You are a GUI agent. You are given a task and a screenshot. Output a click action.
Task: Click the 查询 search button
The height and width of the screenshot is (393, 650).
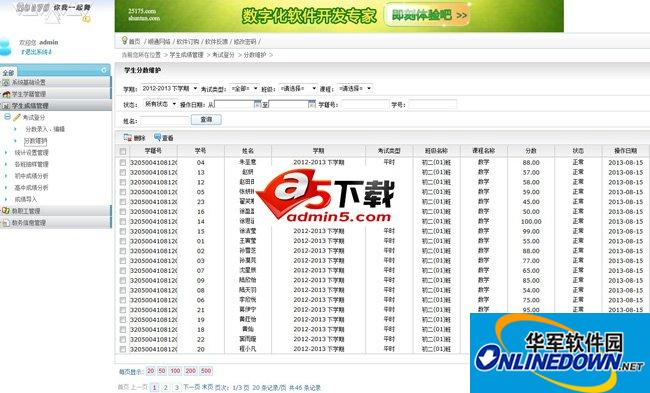click(x=206, y=120)
